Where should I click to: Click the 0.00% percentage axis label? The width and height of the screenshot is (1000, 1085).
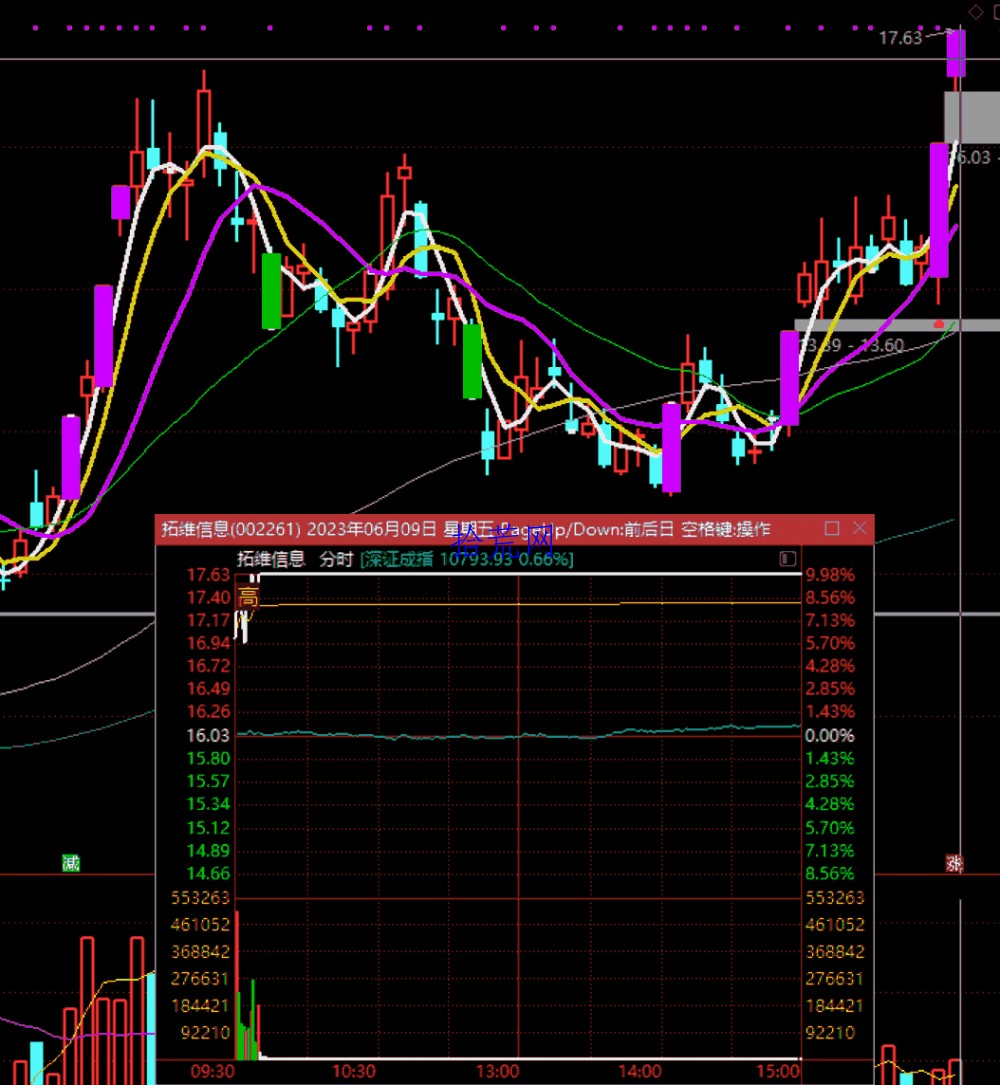pos(830,735)
